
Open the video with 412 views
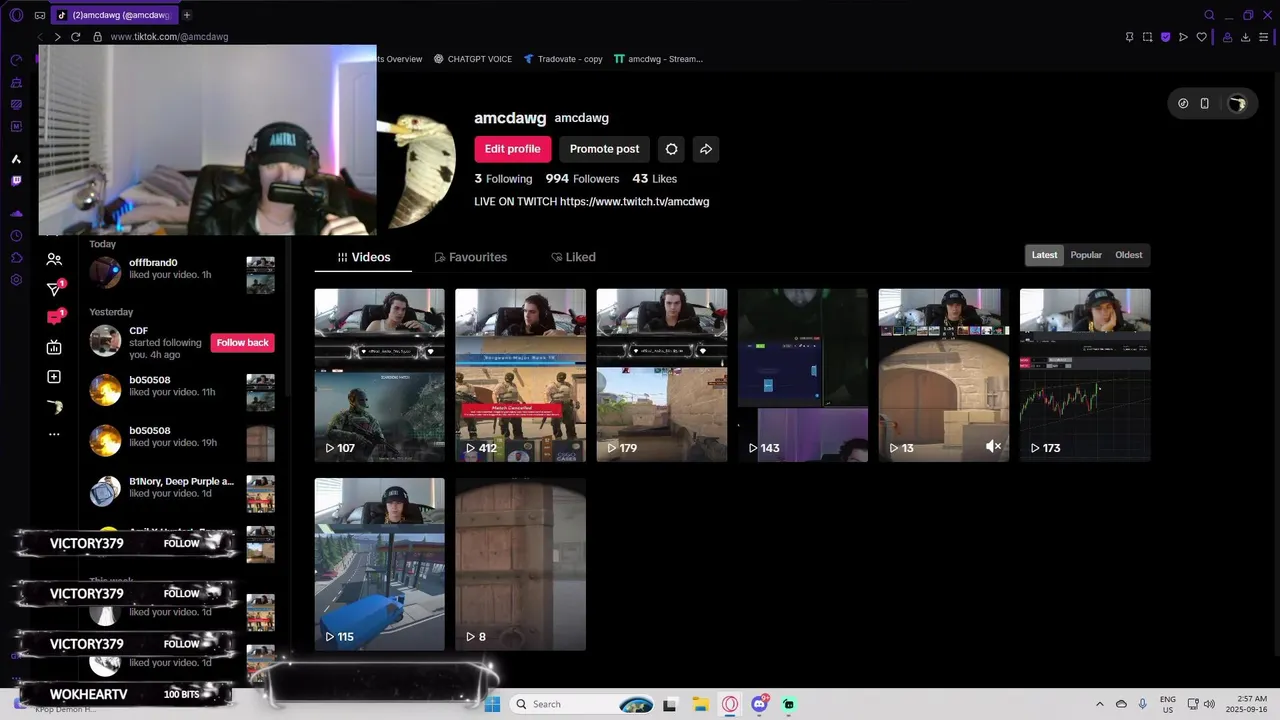tap(520, 375)
